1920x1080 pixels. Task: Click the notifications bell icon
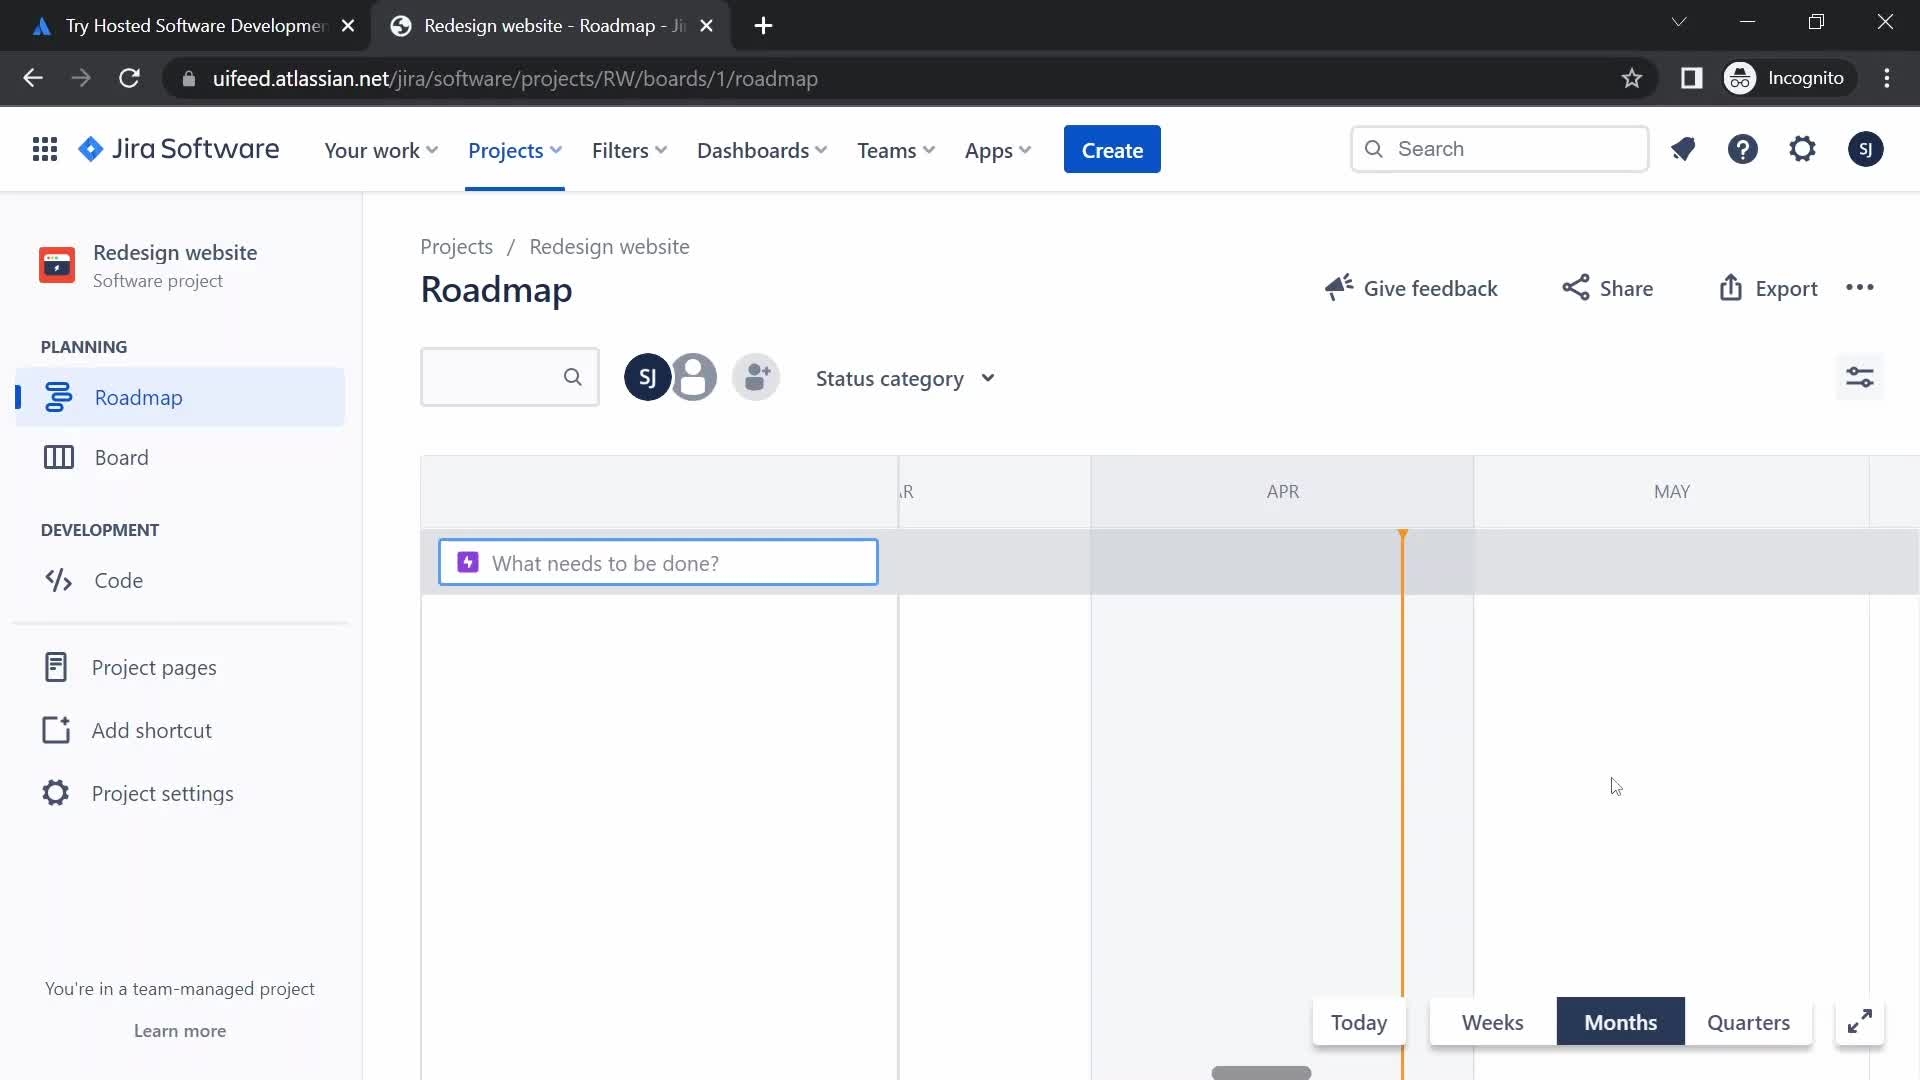[1684, 149]
